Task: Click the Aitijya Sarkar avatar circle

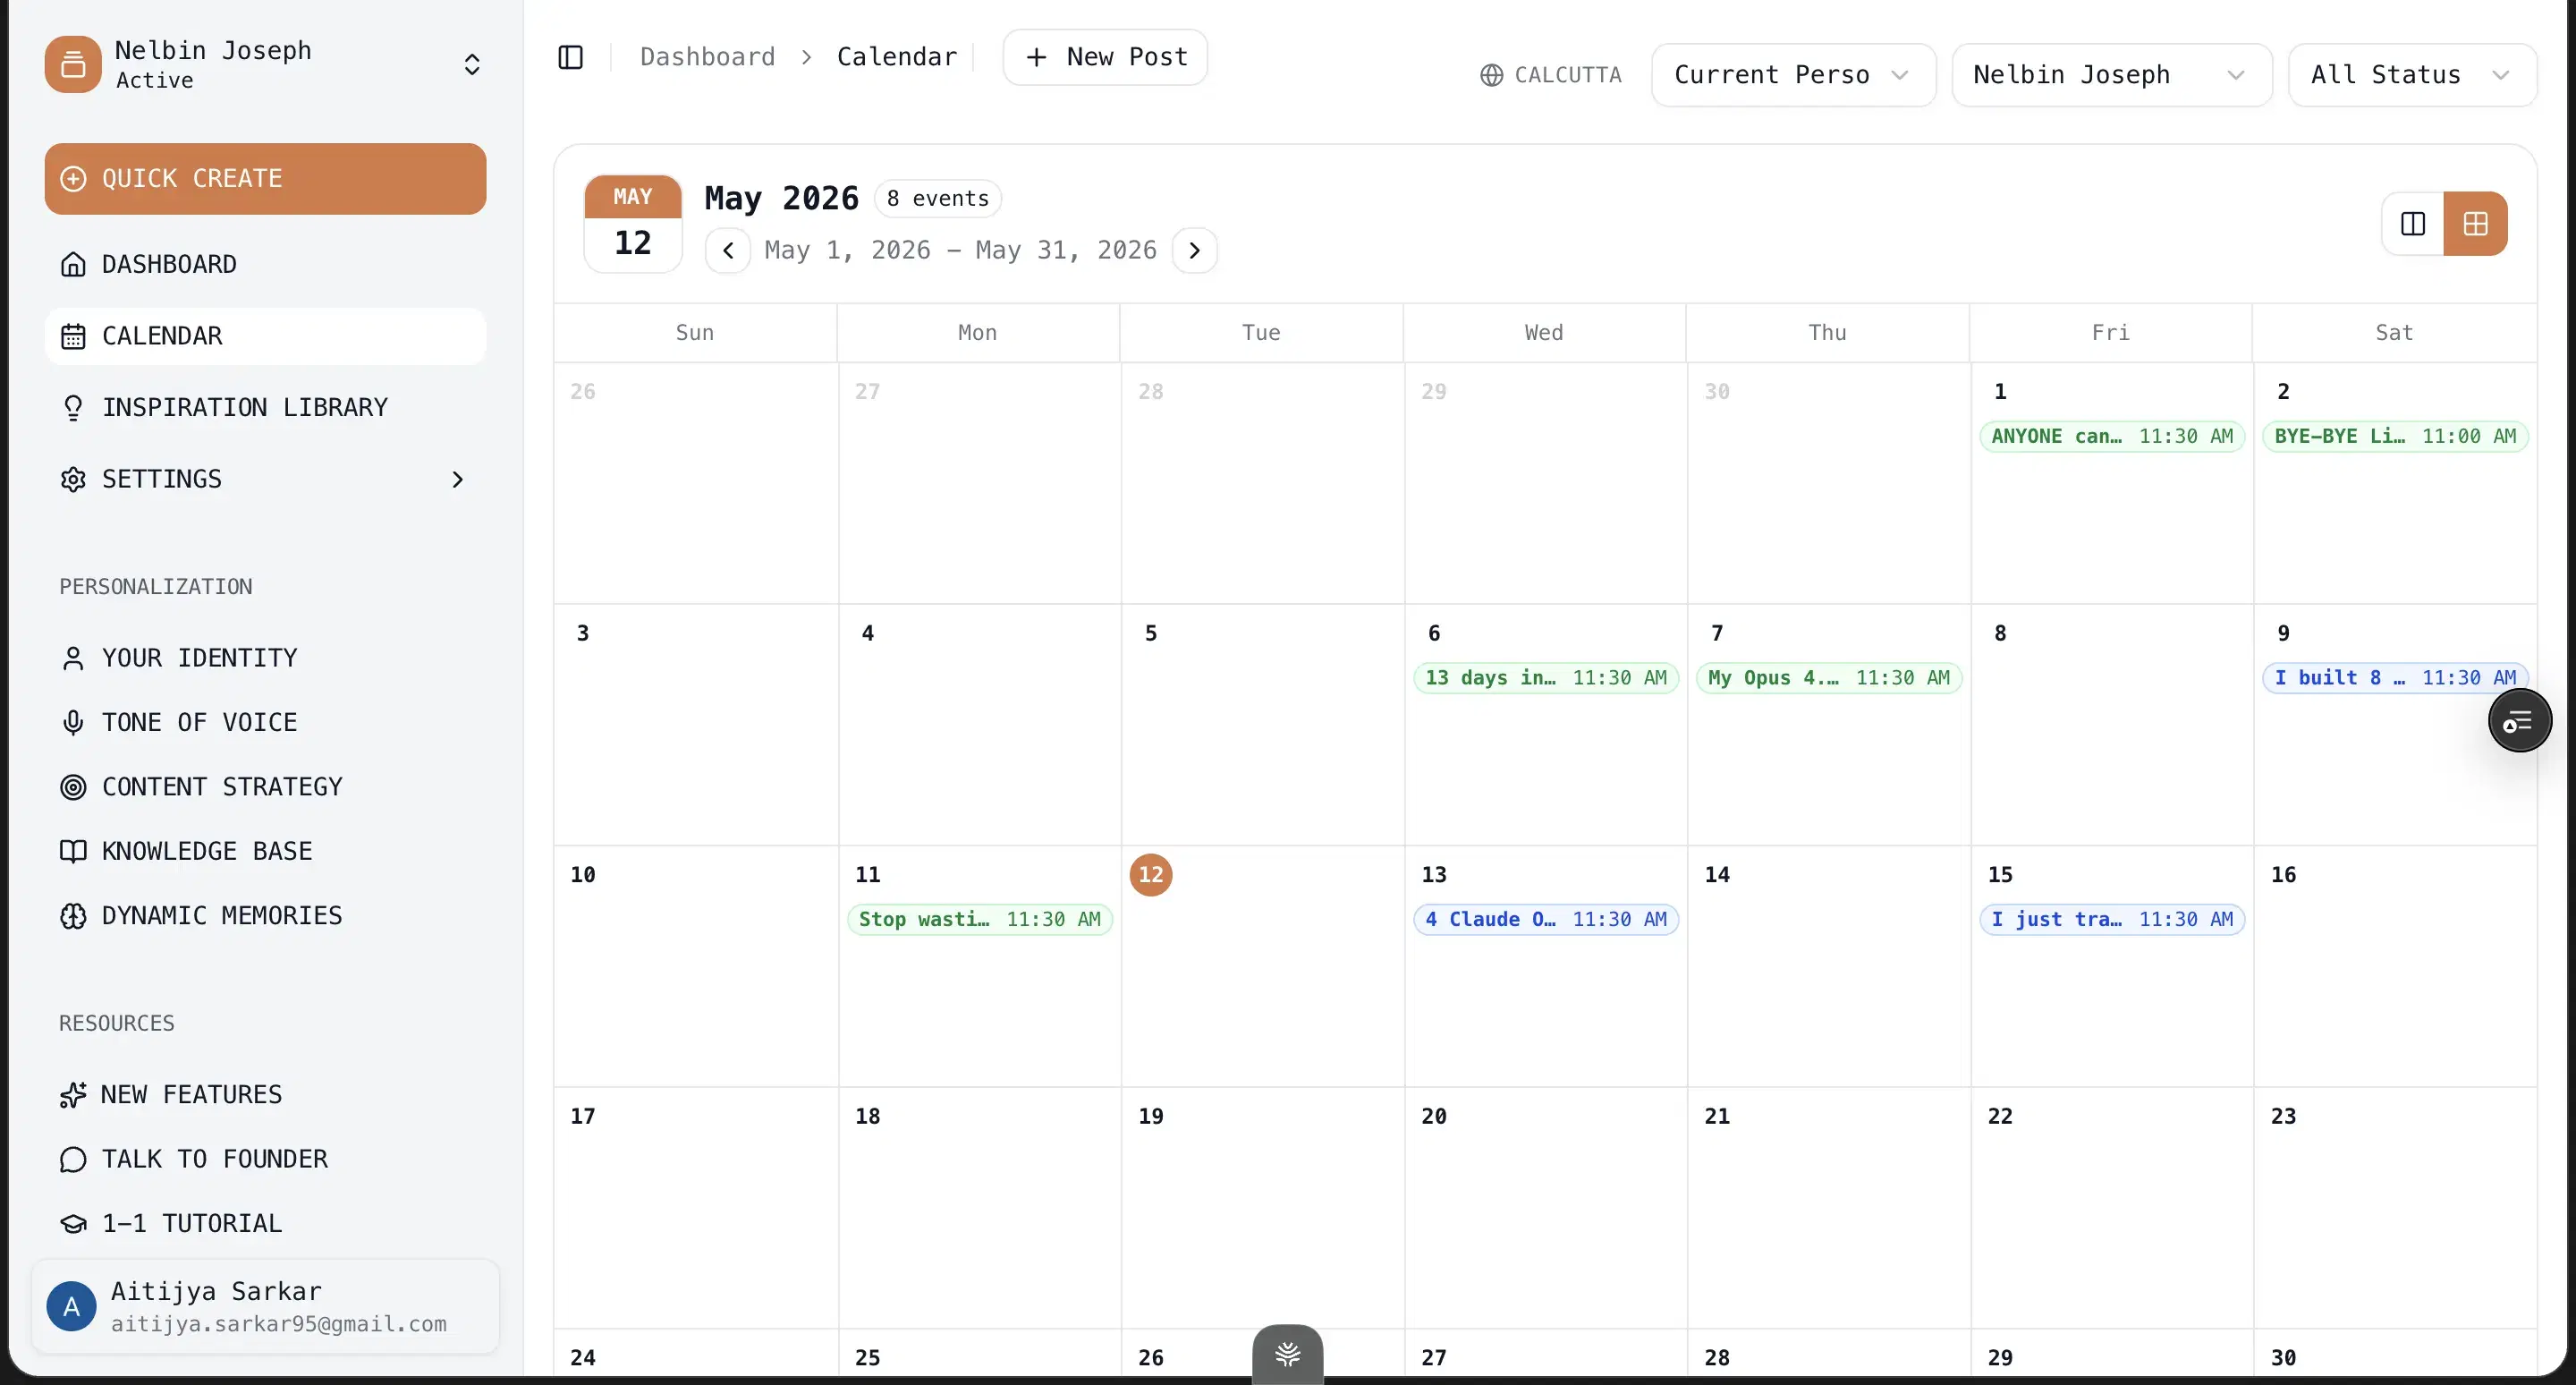Action: (71, 1306)
